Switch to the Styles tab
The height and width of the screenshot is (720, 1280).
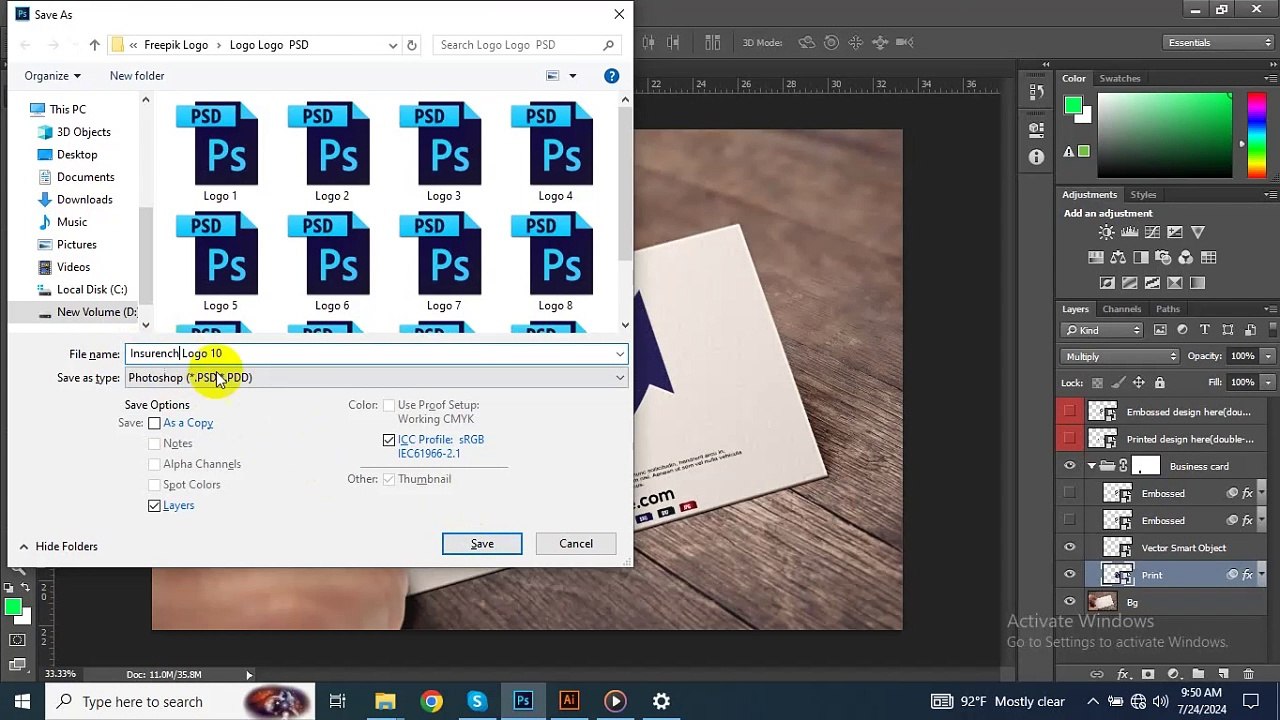pyautogui.click(x=1143, y=195)
